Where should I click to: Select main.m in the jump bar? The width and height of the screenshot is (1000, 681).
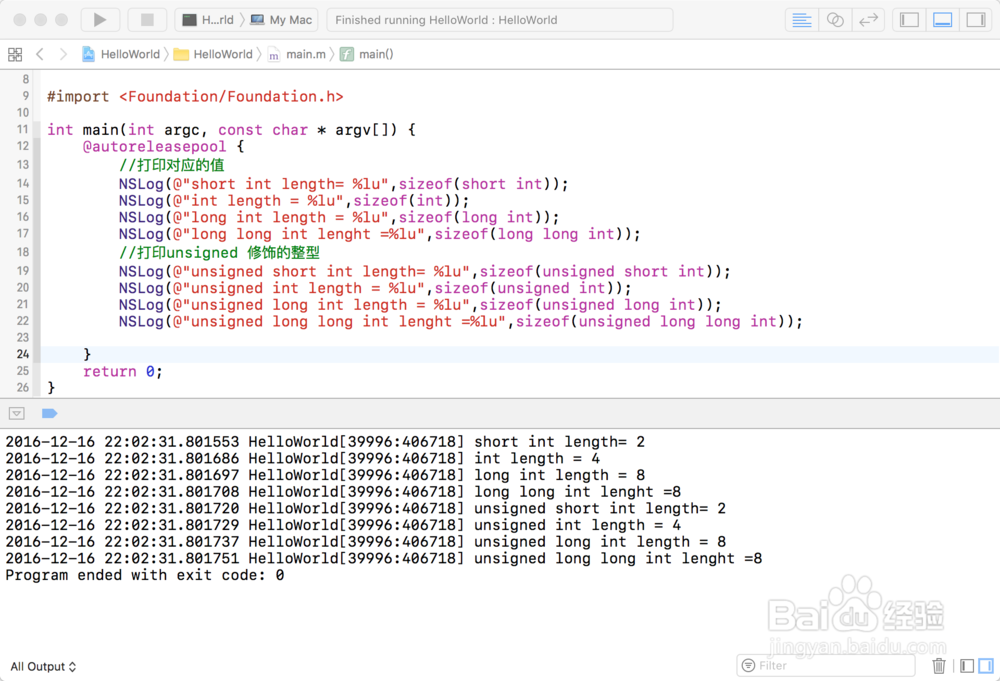click(297, 54)
